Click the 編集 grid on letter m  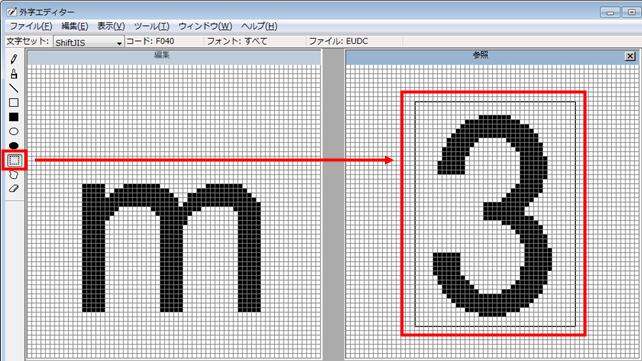(171, 248)
